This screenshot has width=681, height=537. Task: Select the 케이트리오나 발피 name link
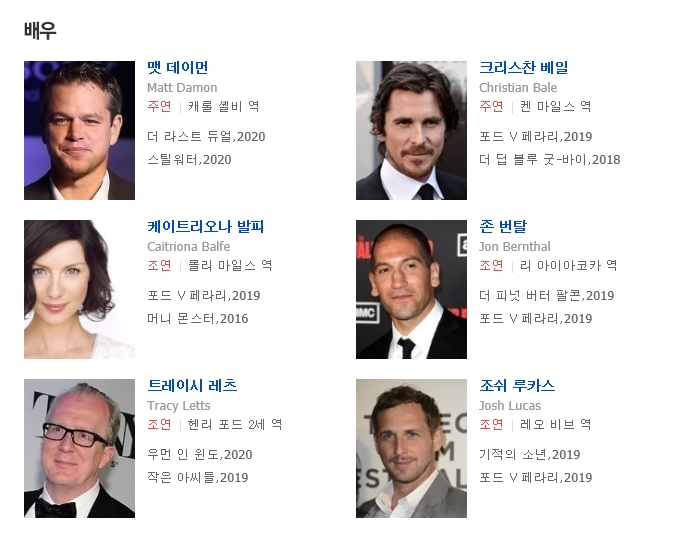(205, 226)
